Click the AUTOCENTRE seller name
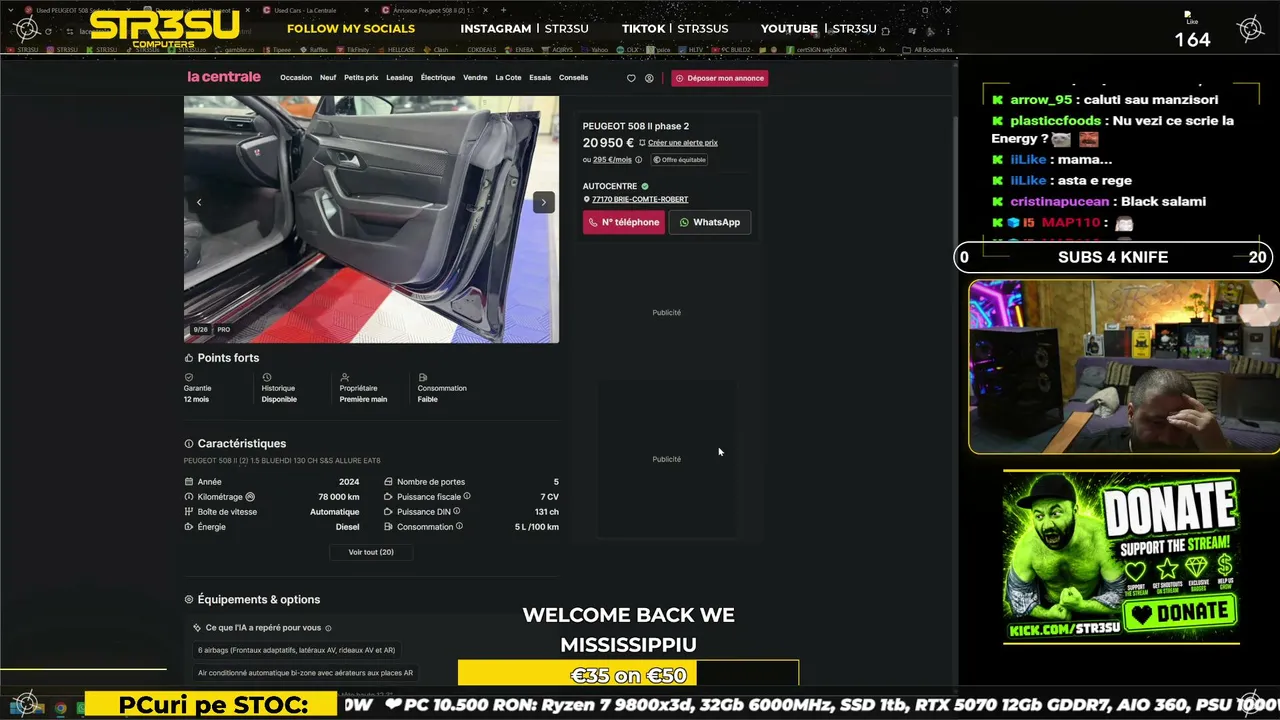 click(x=610, y=186)
